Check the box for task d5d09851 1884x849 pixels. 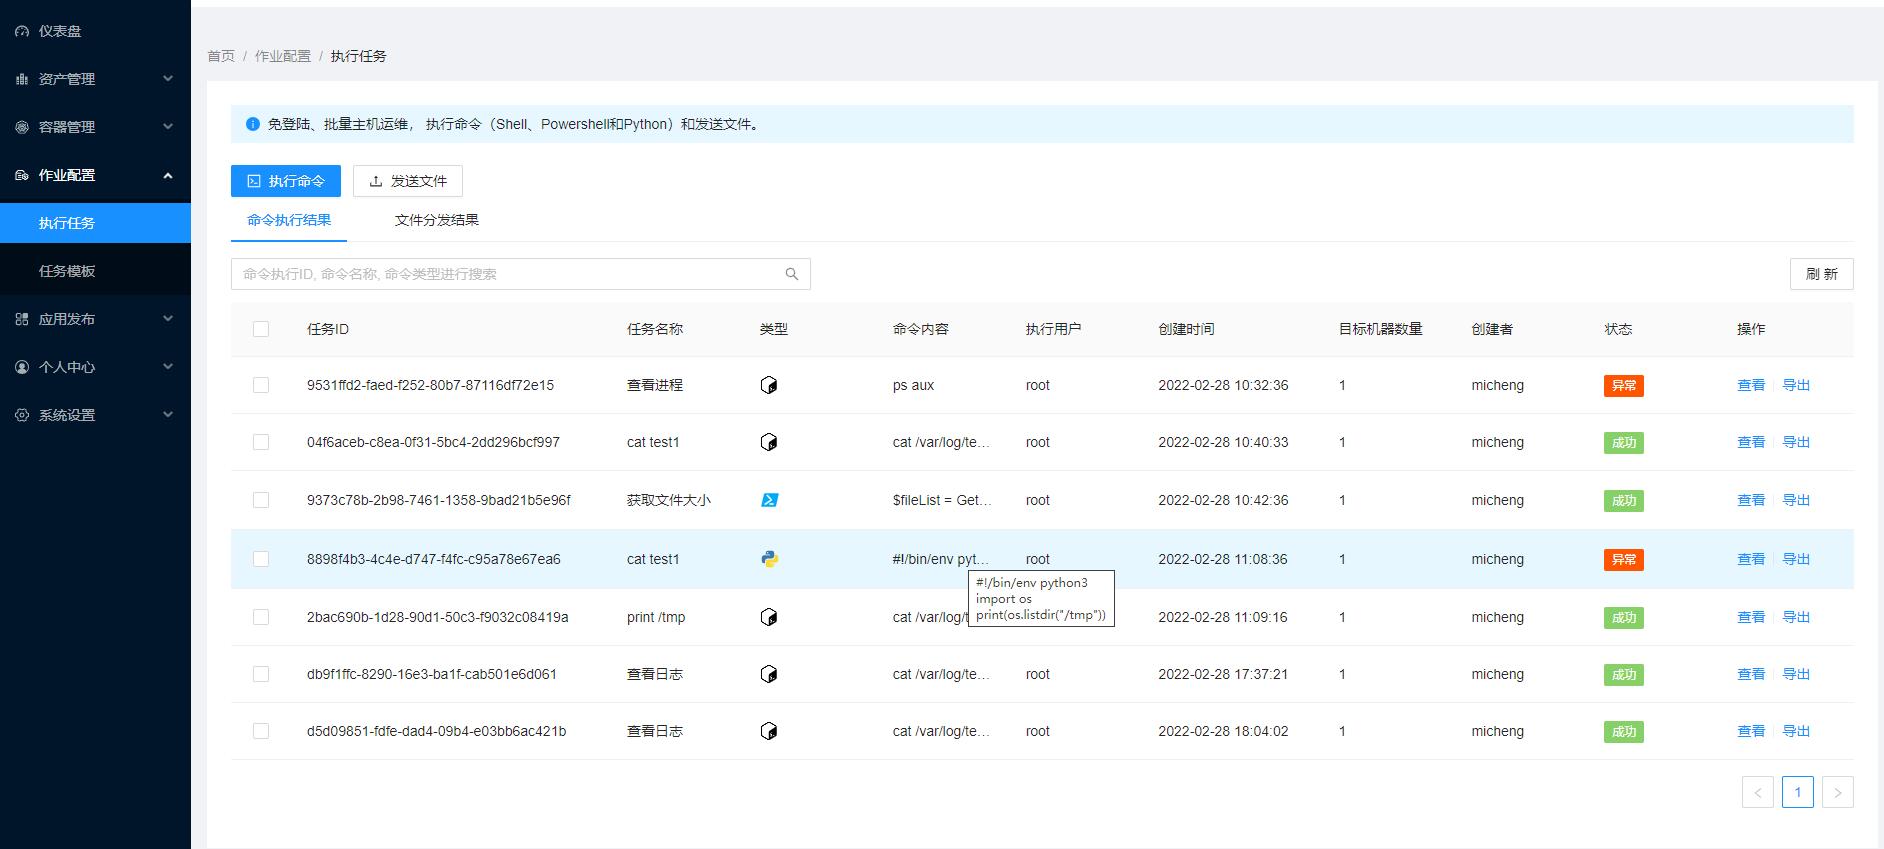click(x=261, y=731)
